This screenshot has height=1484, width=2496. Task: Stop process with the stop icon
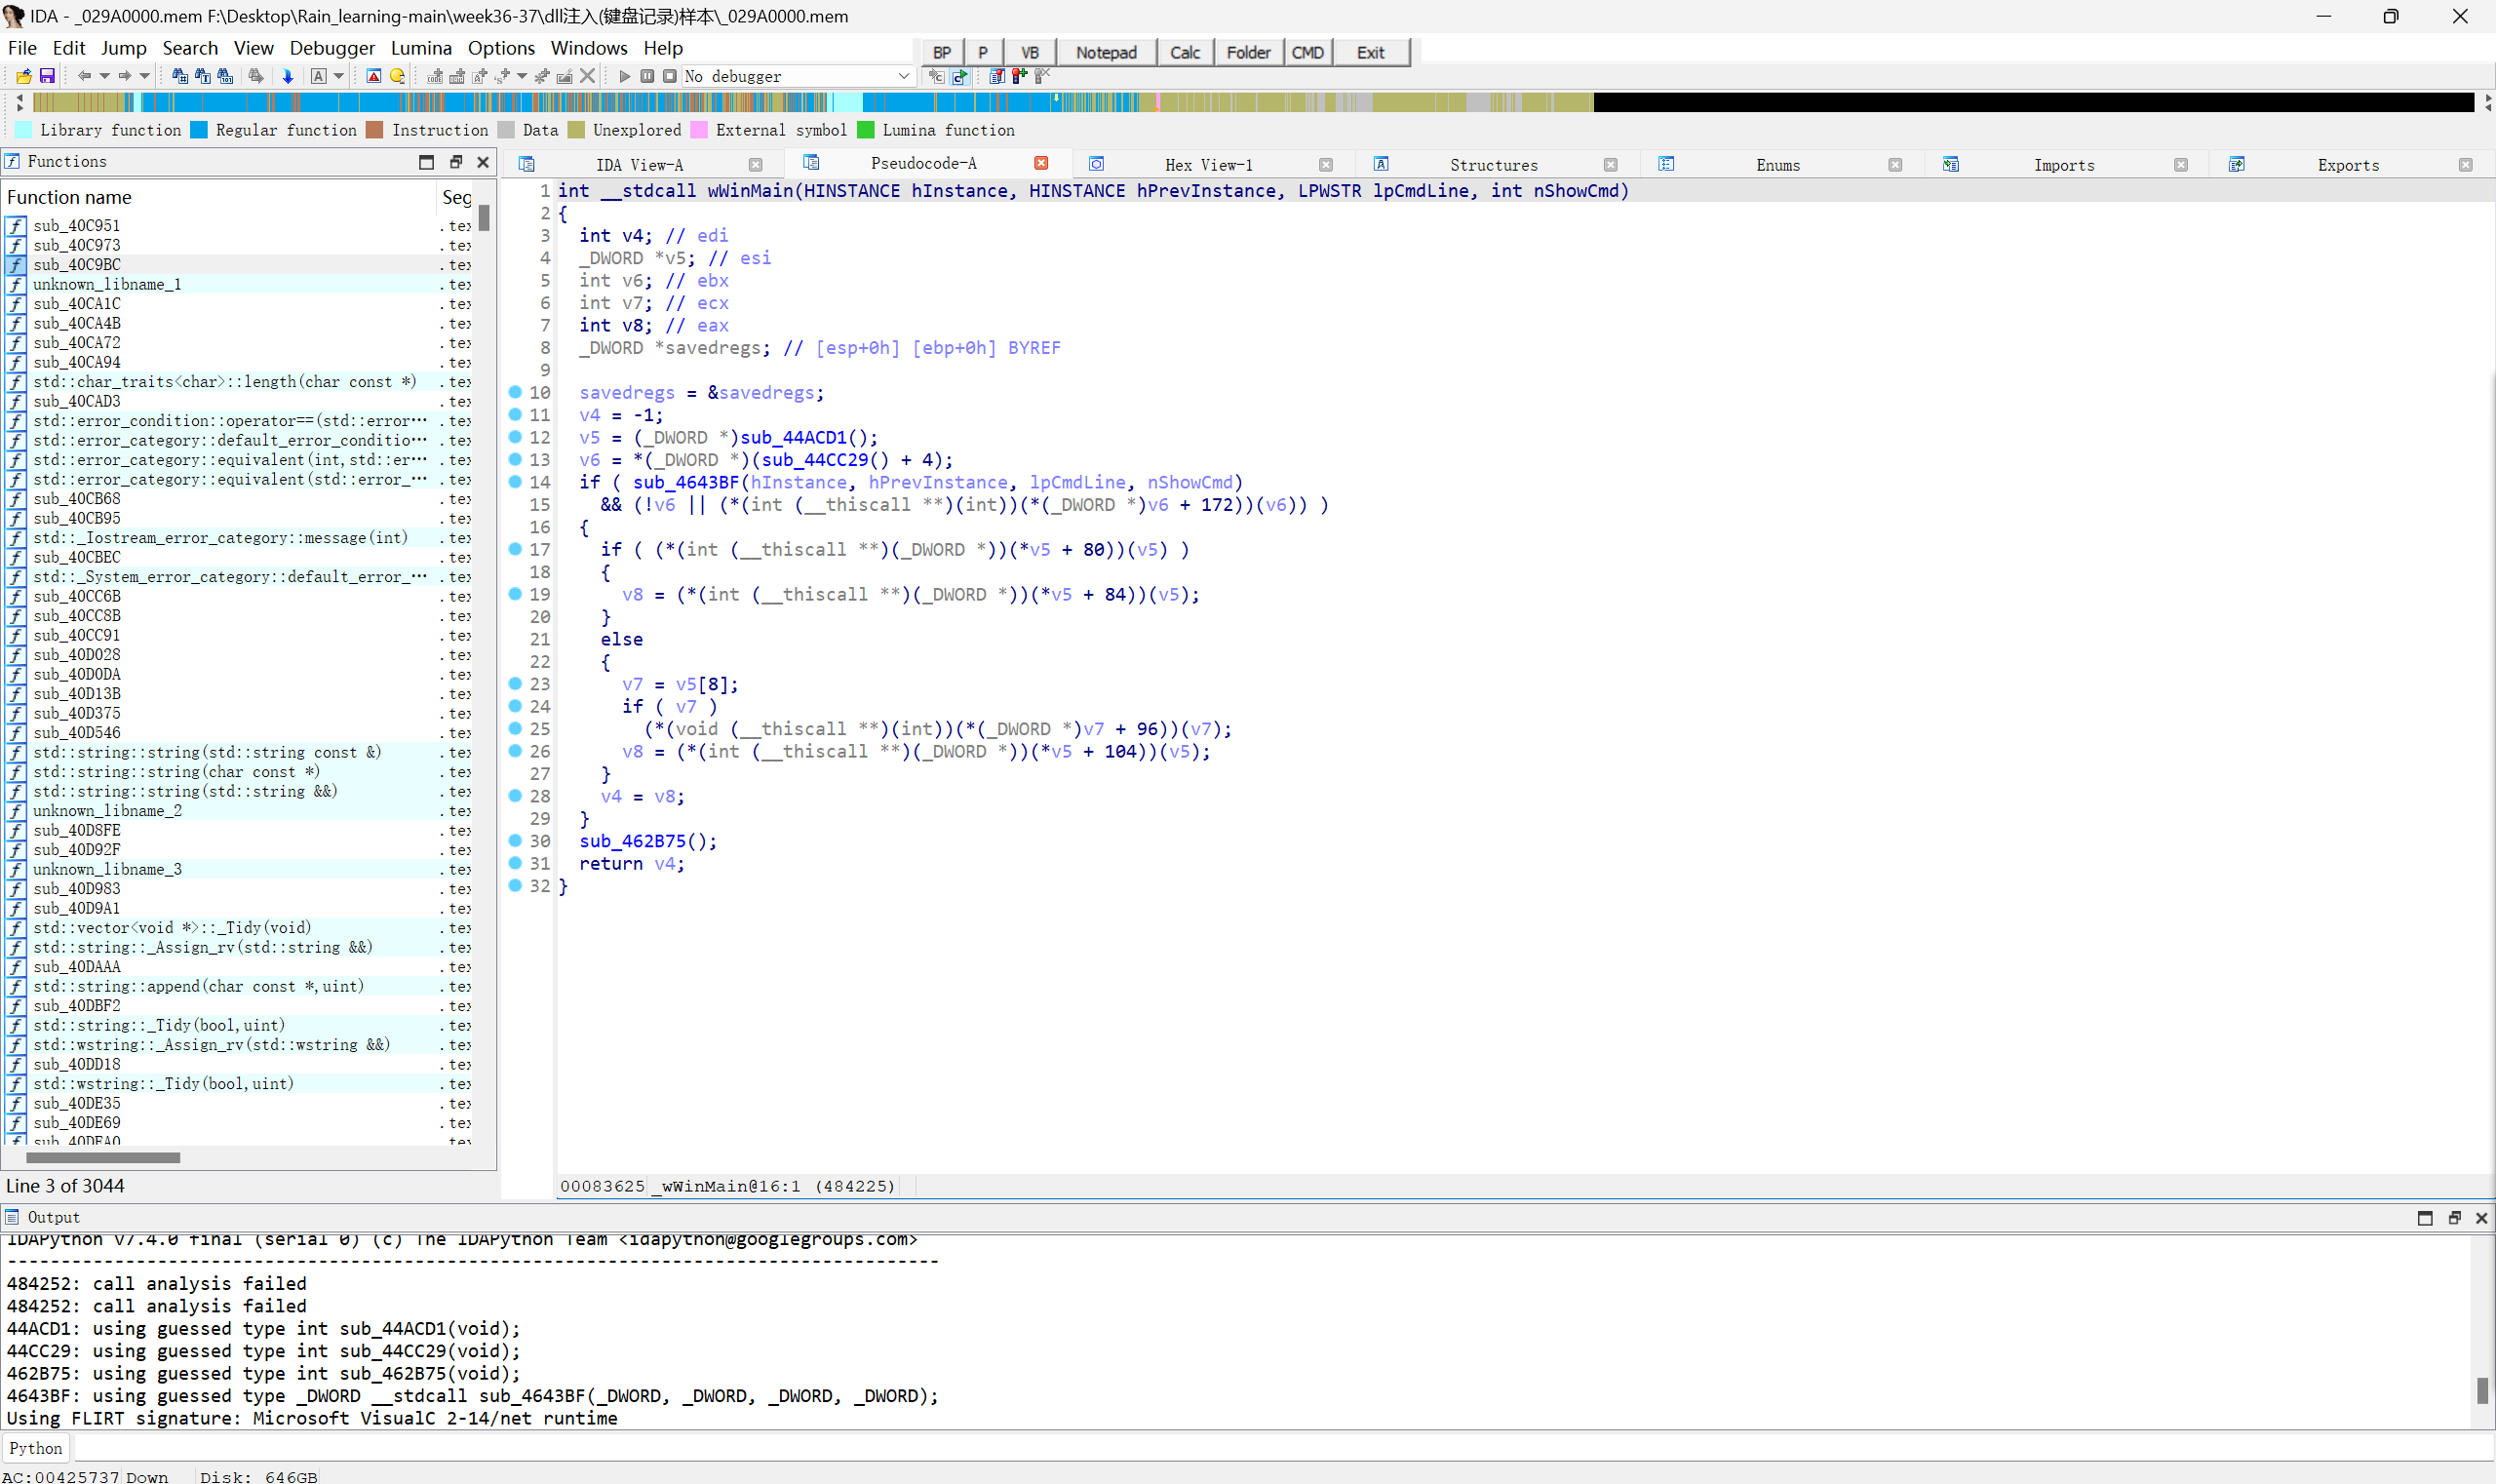(x=670, y=76)
